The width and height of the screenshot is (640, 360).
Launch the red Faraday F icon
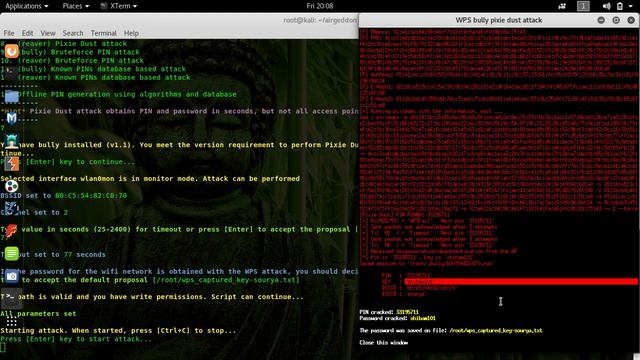(11, 231)
